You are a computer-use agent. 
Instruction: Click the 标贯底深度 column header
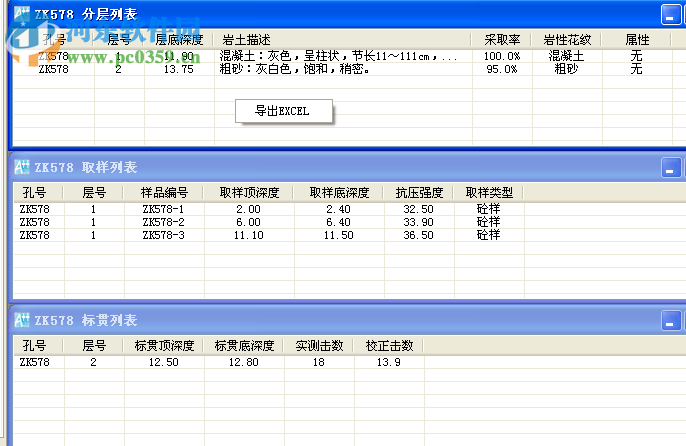pos(244,346)
